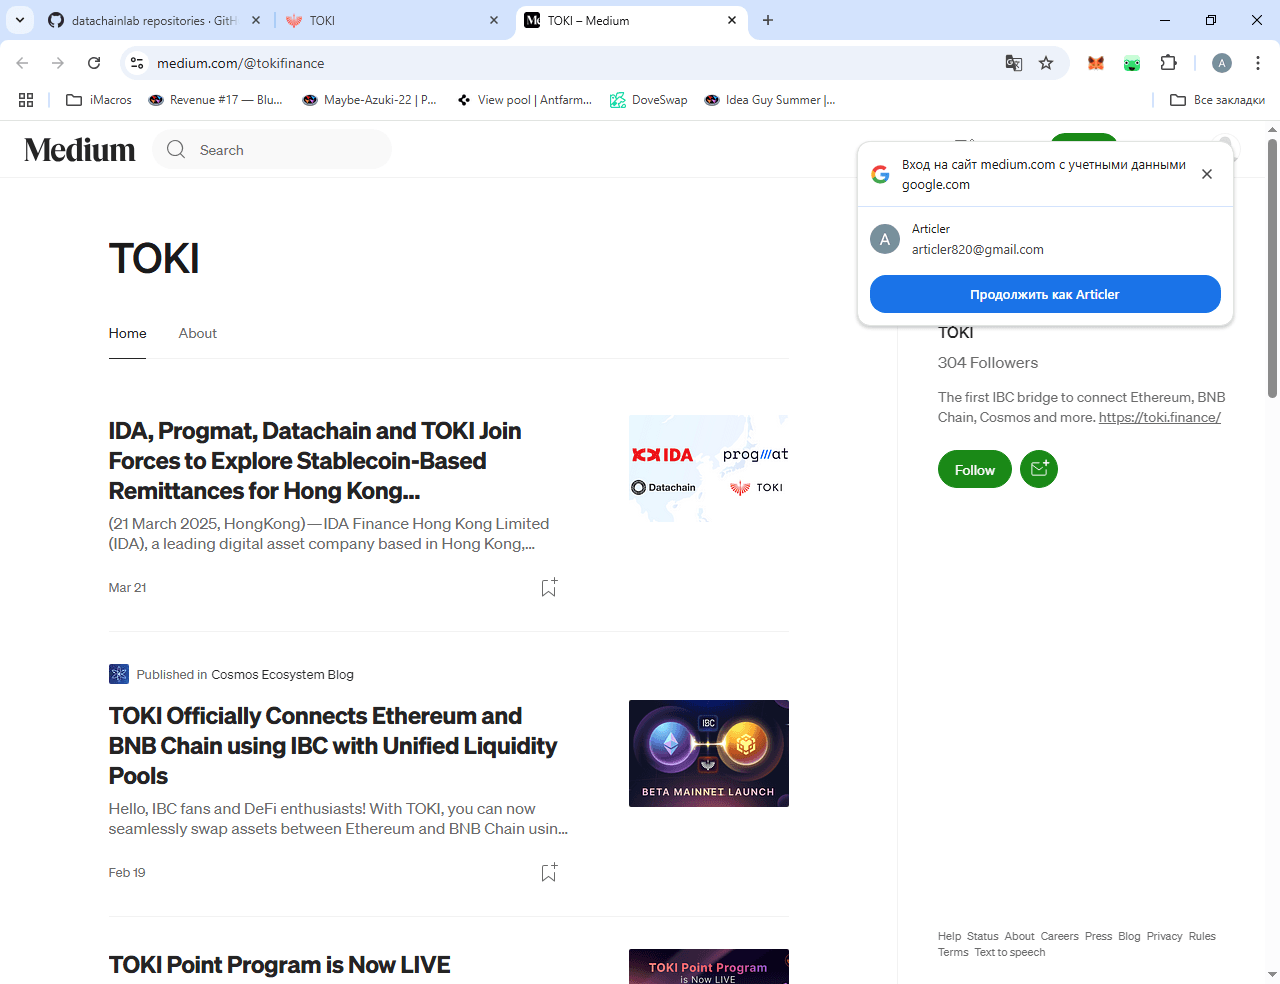
Task: View site information icon in address bar
Action: point(137,63)
